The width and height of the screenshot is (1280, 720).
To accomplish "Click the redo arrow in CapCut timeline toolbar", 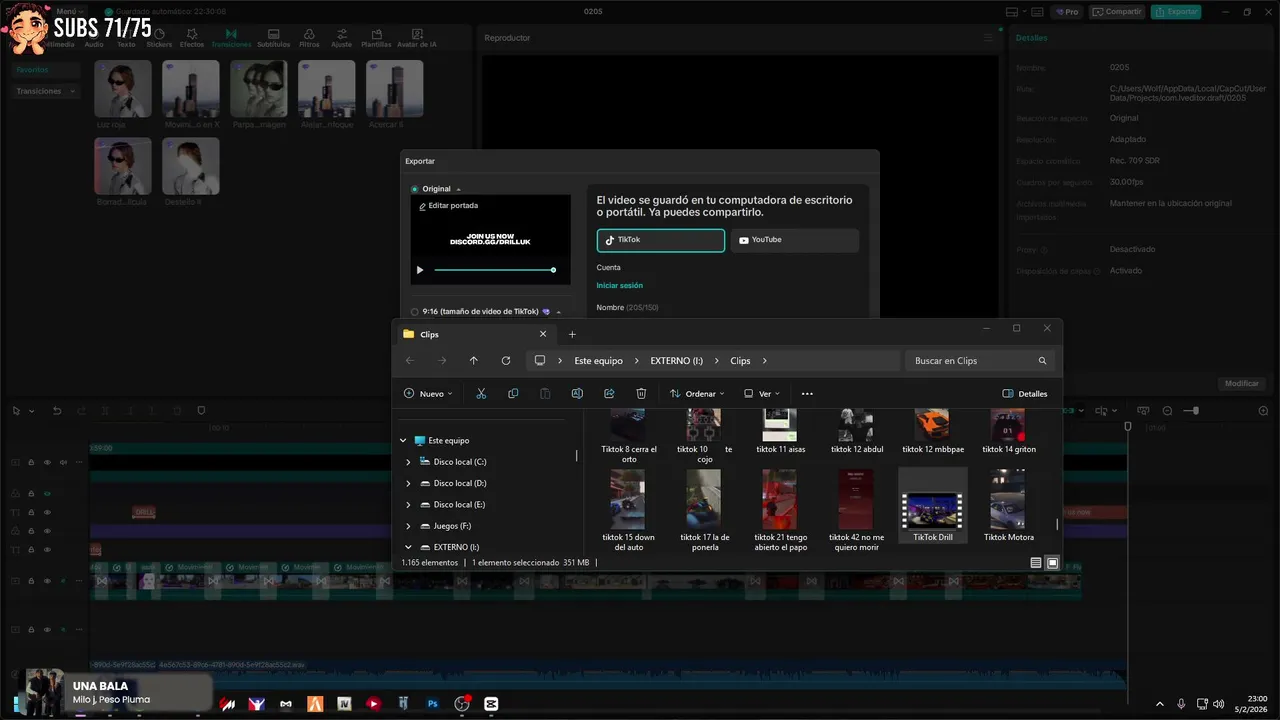I will coord(81,411).
